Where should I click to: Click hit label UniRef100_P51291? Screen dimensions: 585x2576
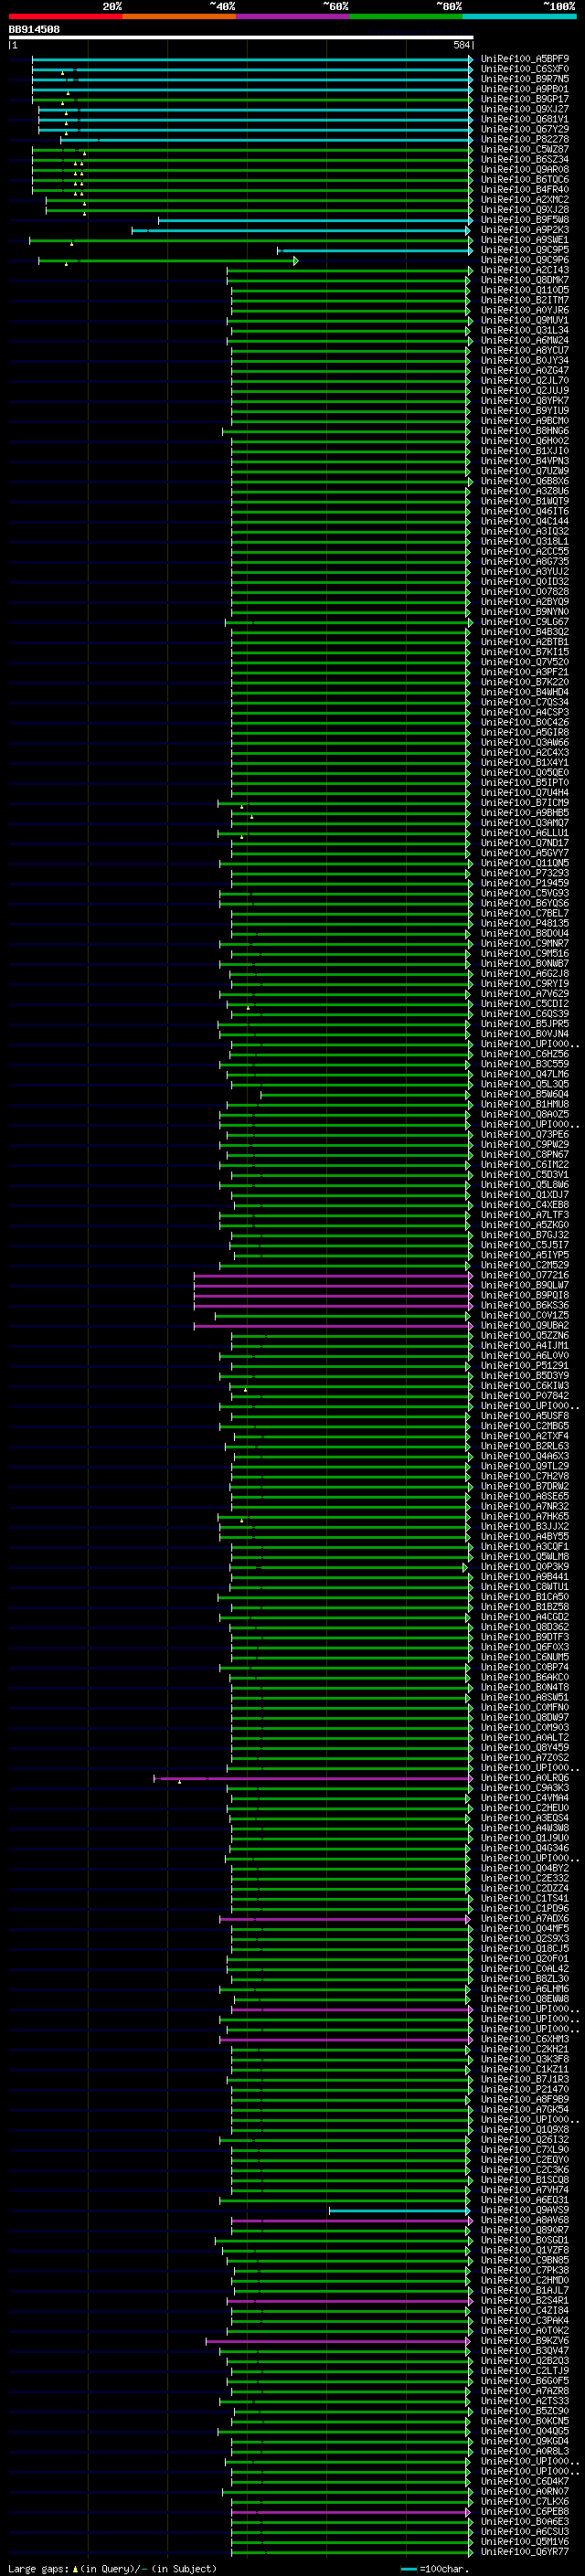pyautogui.click(x=524, y=1366)
